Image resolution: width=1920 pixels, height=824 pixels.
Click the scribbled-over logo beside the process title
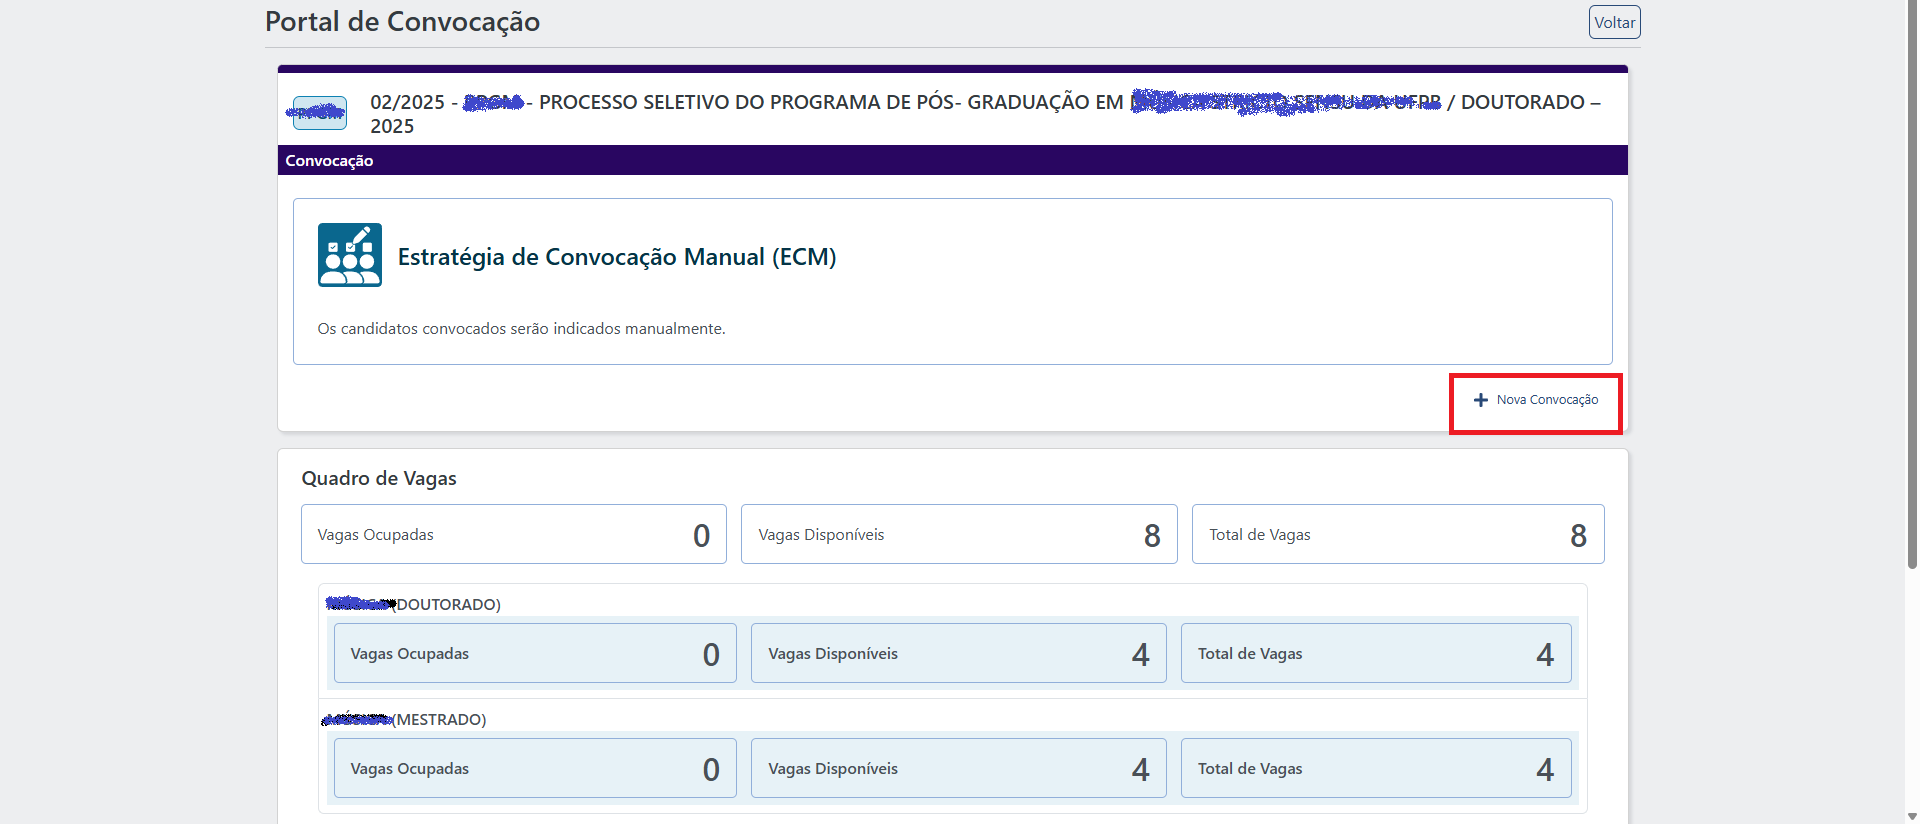319,113
